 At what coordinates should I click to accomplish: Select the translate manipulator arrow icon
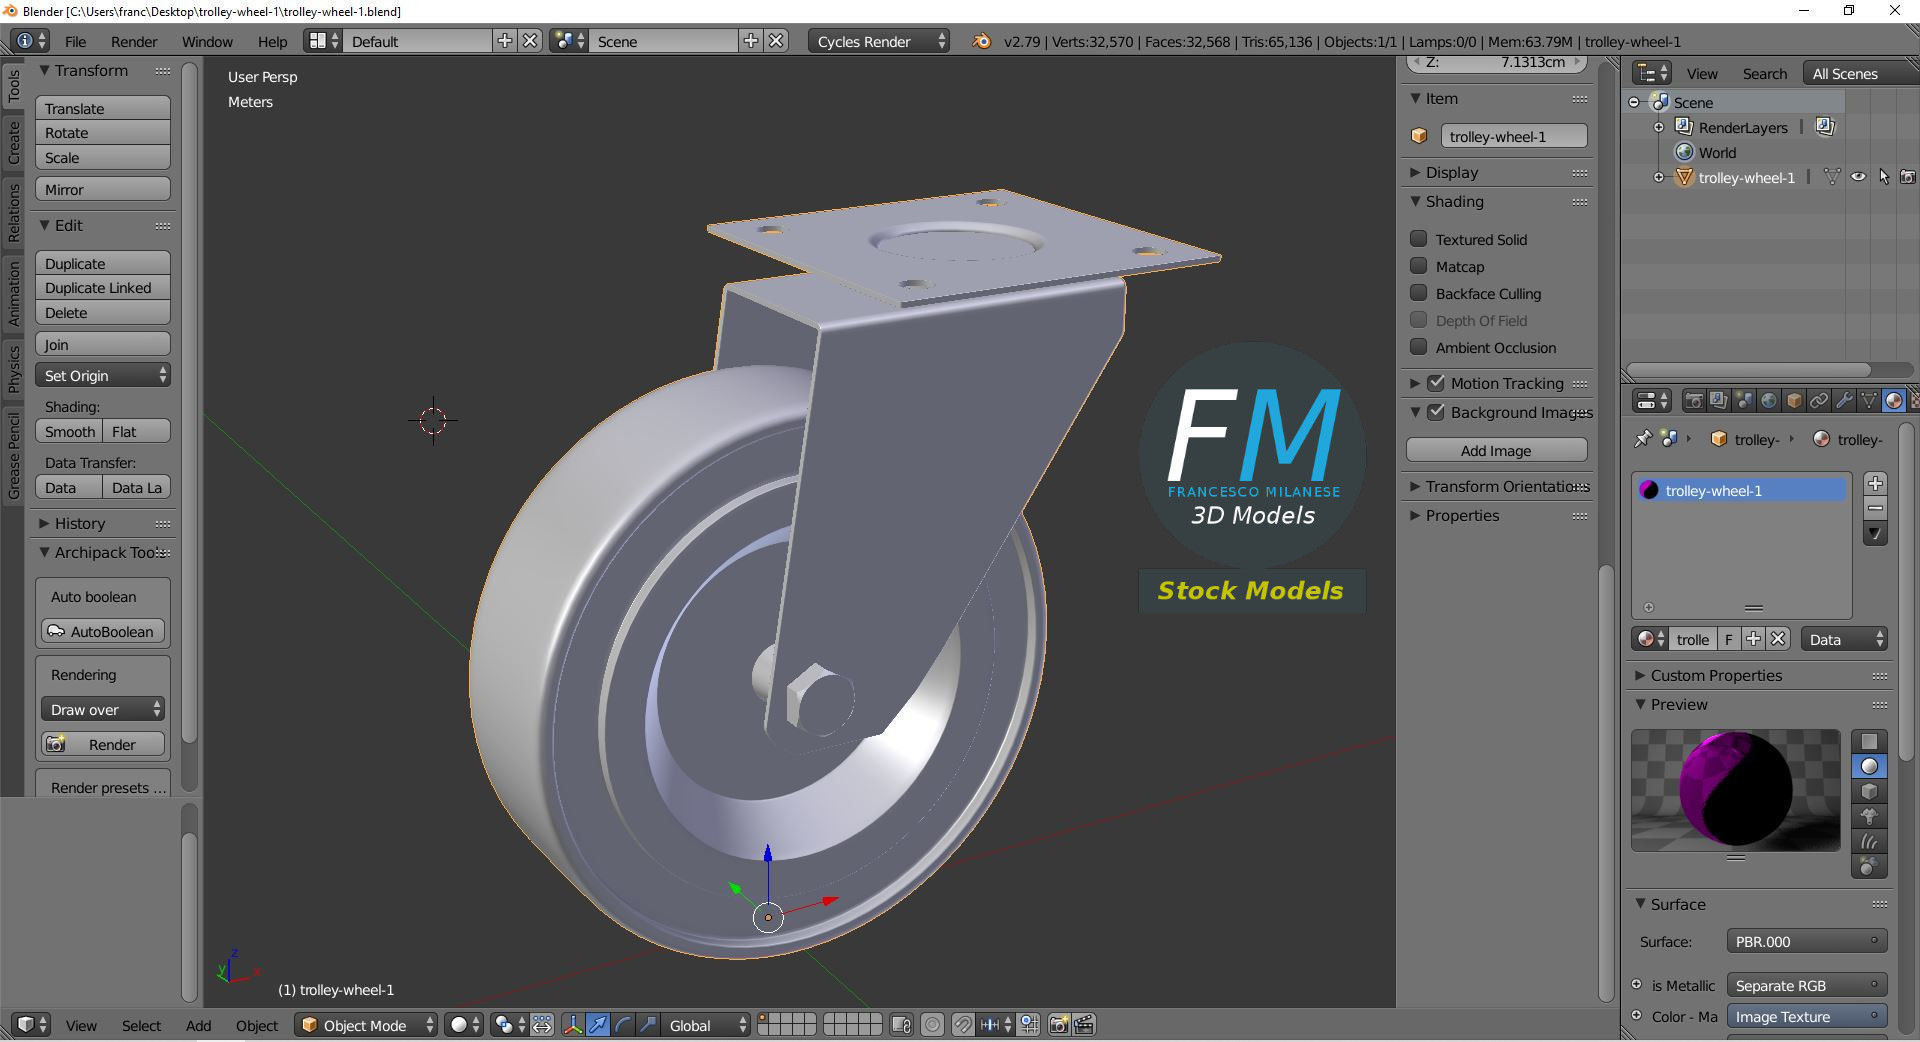tap(598, 1025)
